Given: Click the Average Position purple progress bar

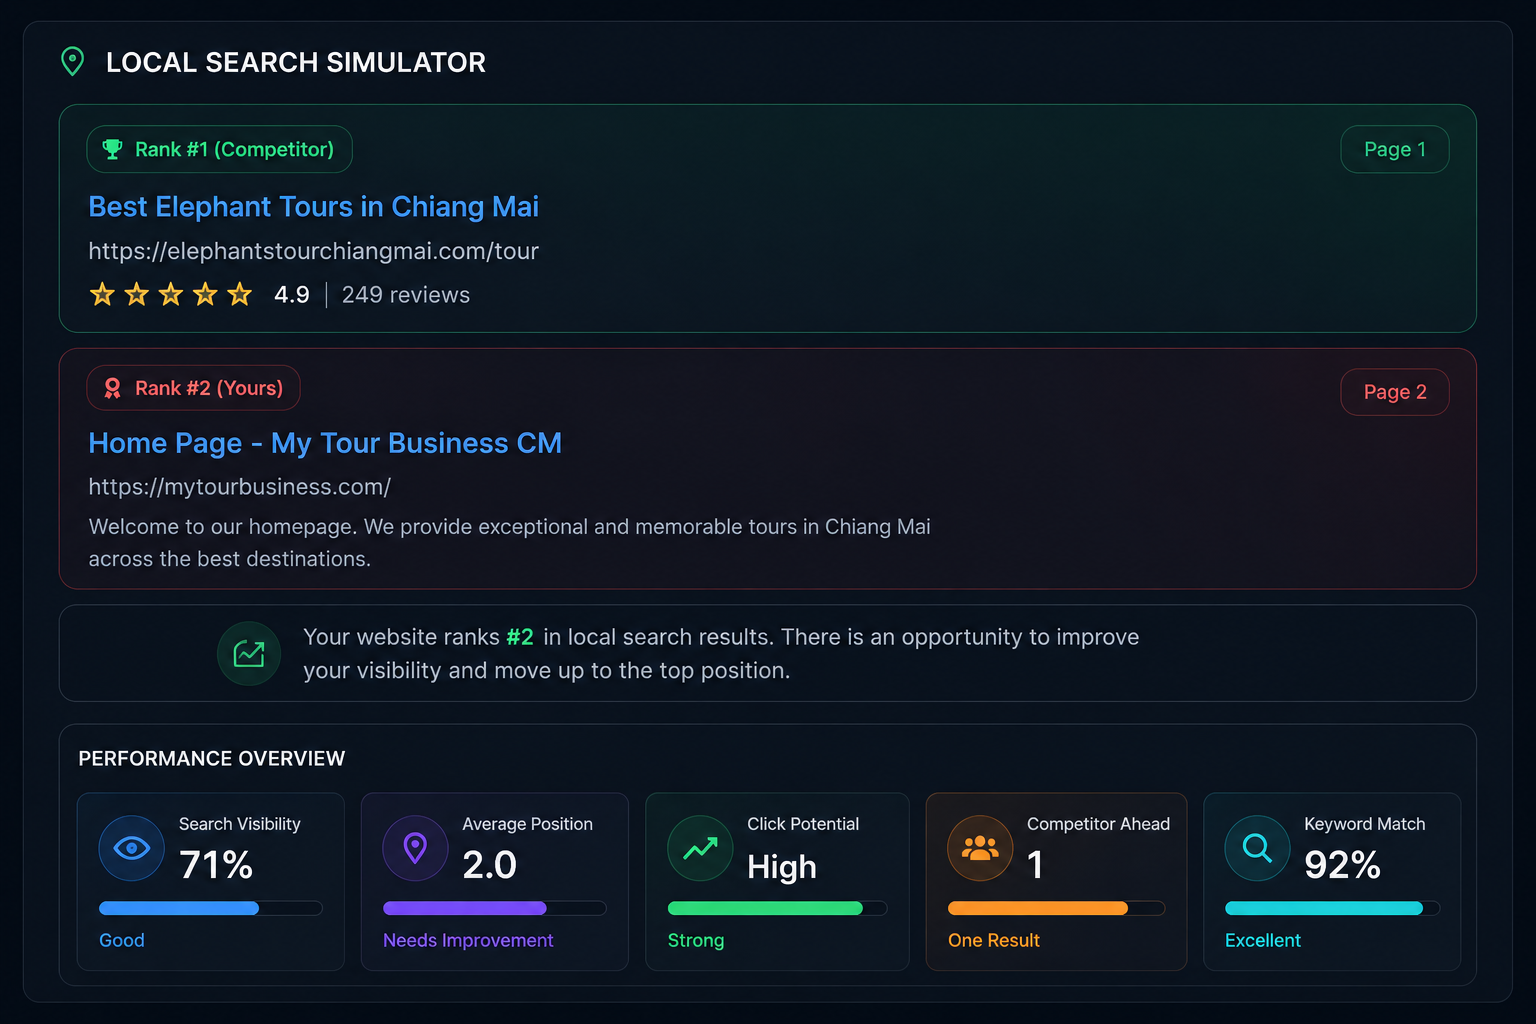Looking at the screenshot, I should 495,908.
